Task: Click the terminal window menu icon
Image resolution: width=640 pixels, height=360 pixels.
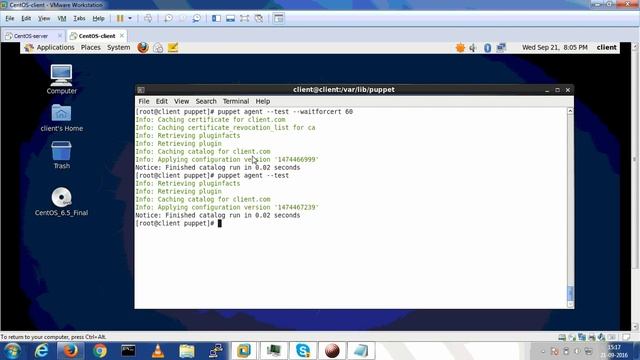Action: 141,90
